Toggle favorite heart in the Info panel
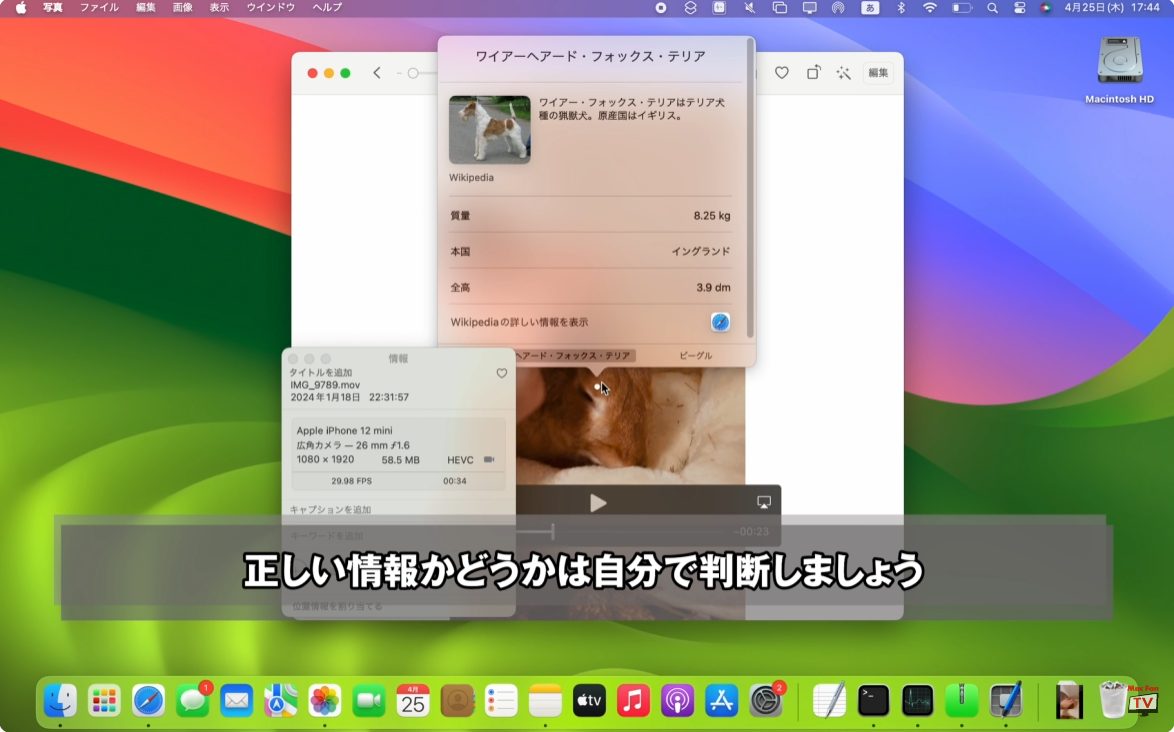Screen dimensions: 1174x732 (502, 373)
